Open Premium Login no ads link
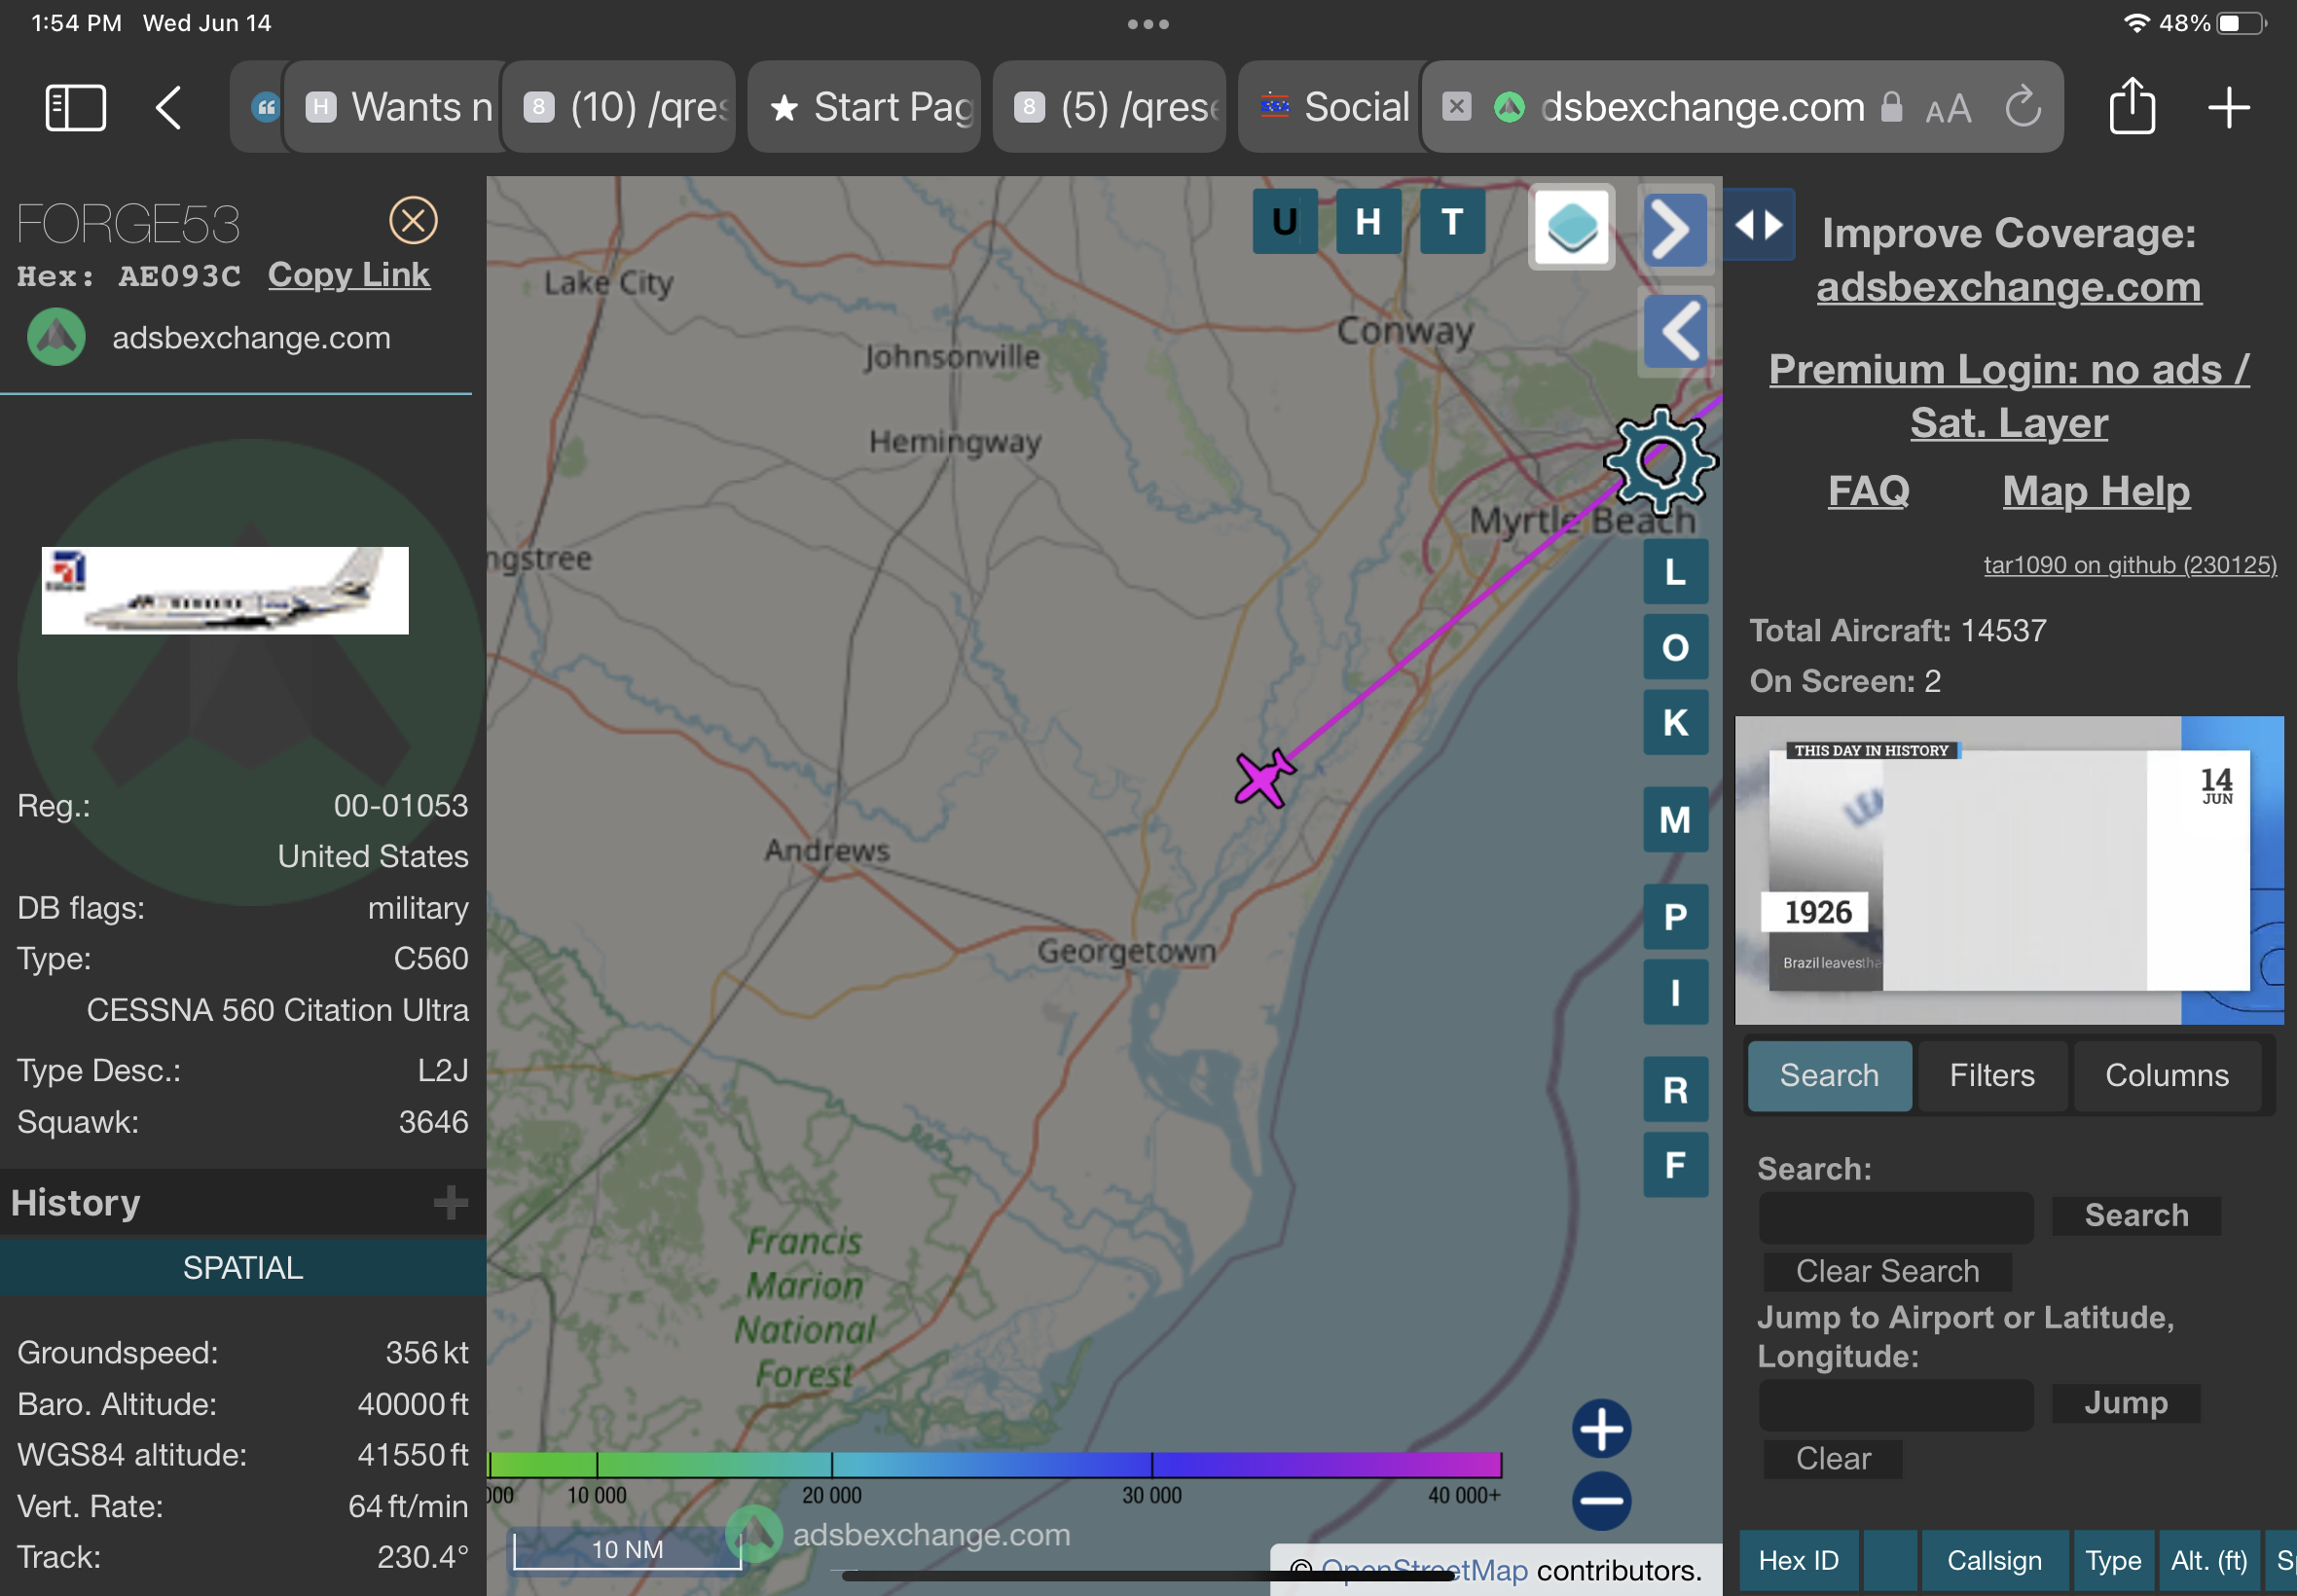This screenshot has height=1596, width=2297. (2008, 396)
